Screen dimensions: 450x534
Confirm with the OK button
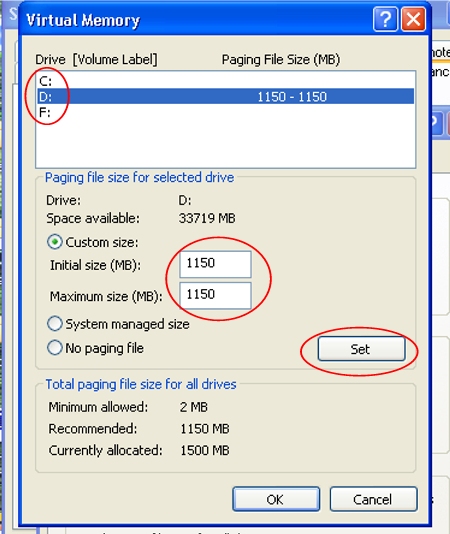[x=276, y=499]
